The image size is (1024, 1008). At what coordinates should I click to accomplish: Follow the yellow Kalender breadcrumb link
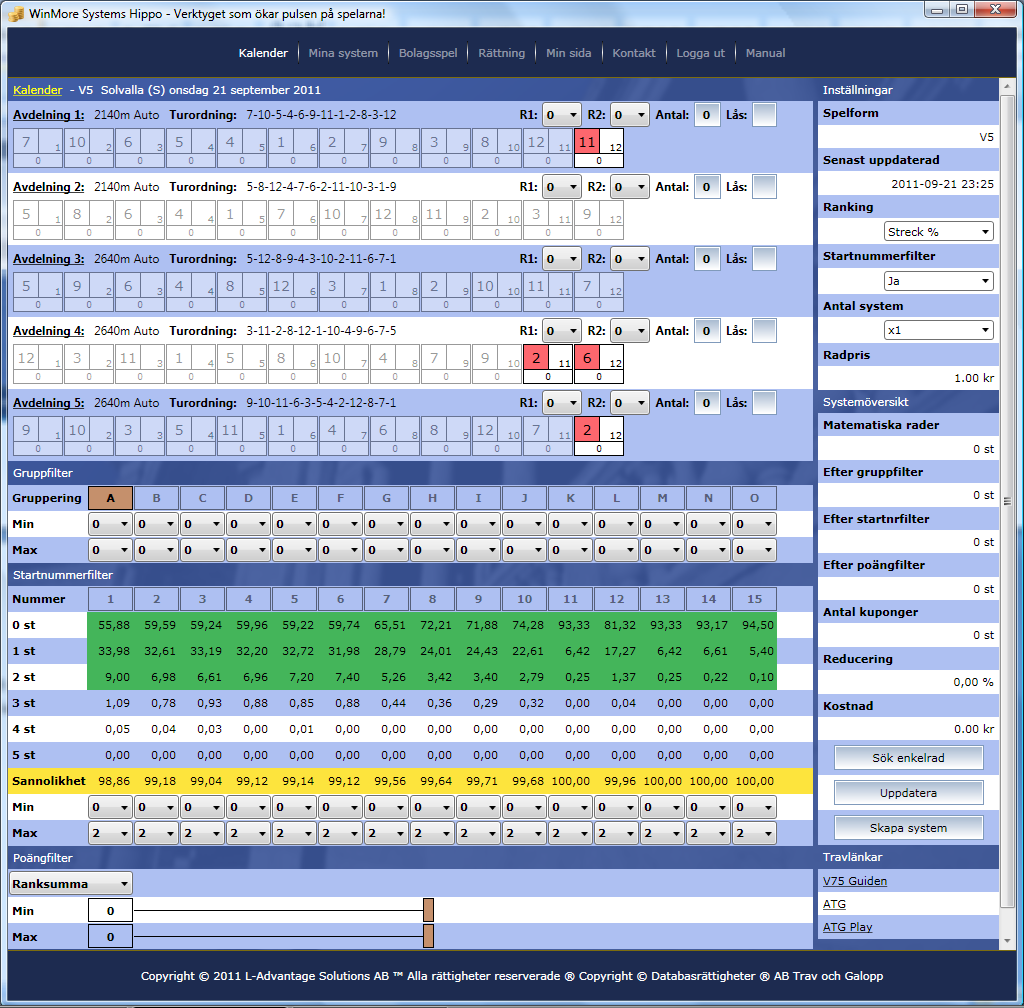pos(37,90)
